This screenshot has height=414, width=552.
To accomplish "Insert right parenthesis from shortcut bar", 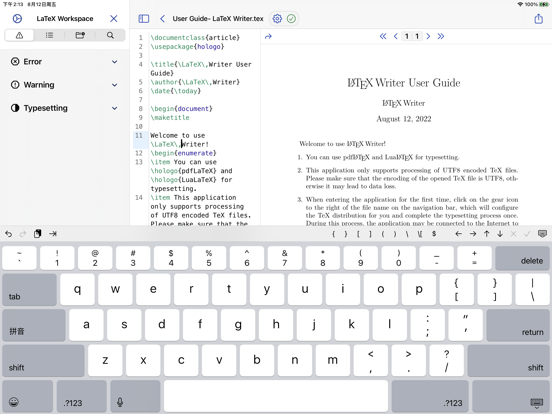I will (x=395, y=234).
